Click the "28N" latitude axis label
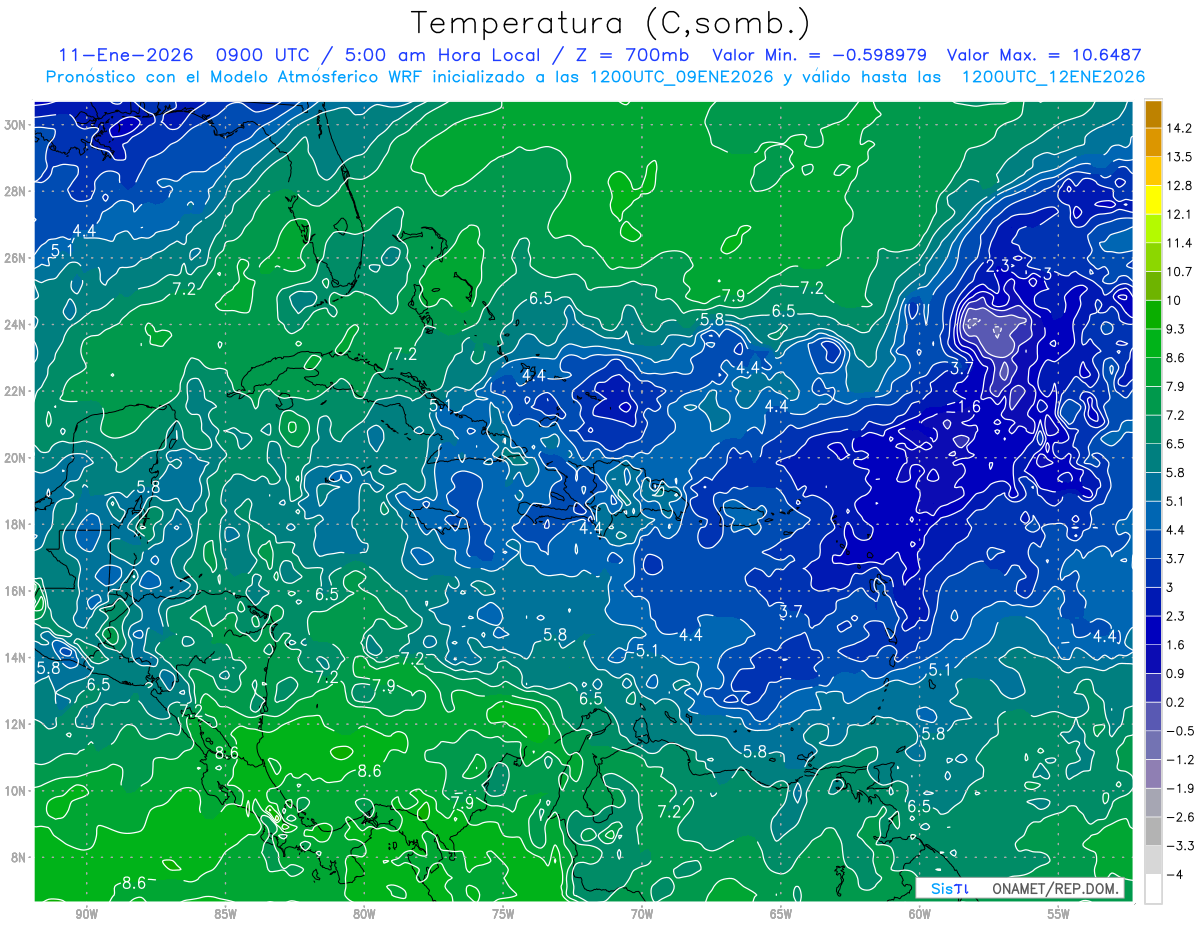 tap(17, 191)
